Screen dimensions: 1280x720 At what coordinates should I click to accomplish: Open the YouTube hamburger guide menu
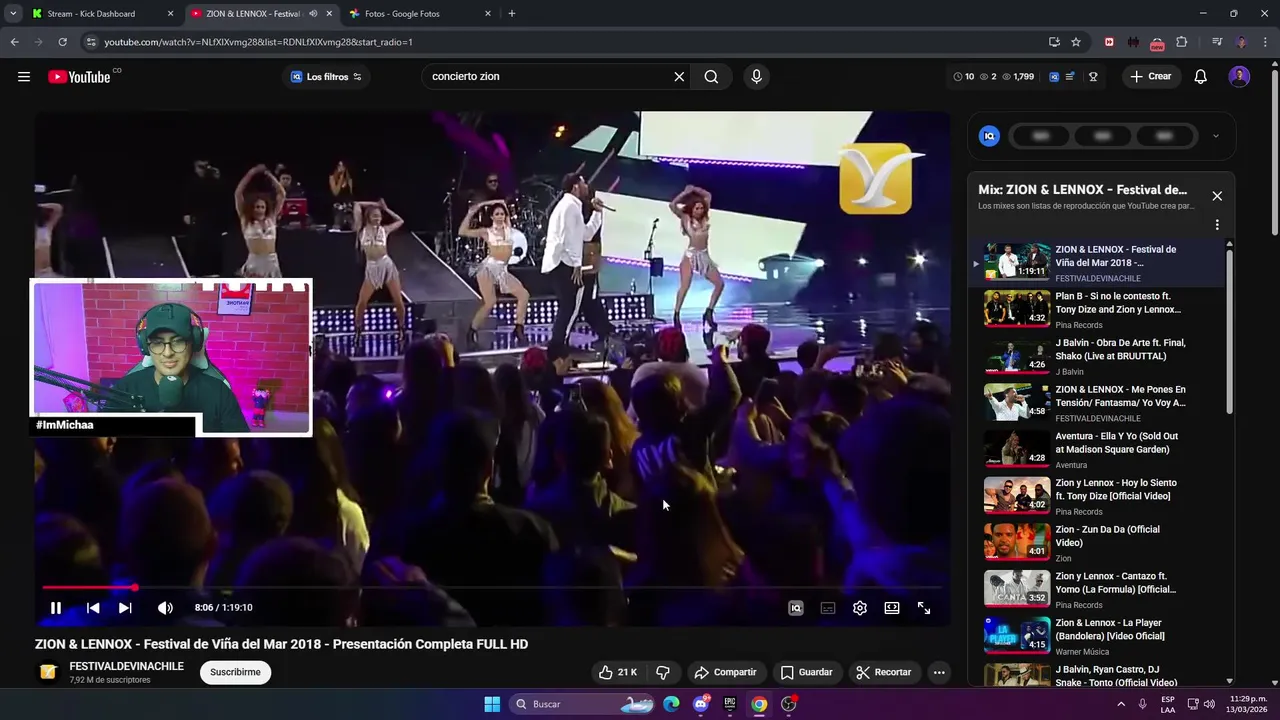(24, 77)
